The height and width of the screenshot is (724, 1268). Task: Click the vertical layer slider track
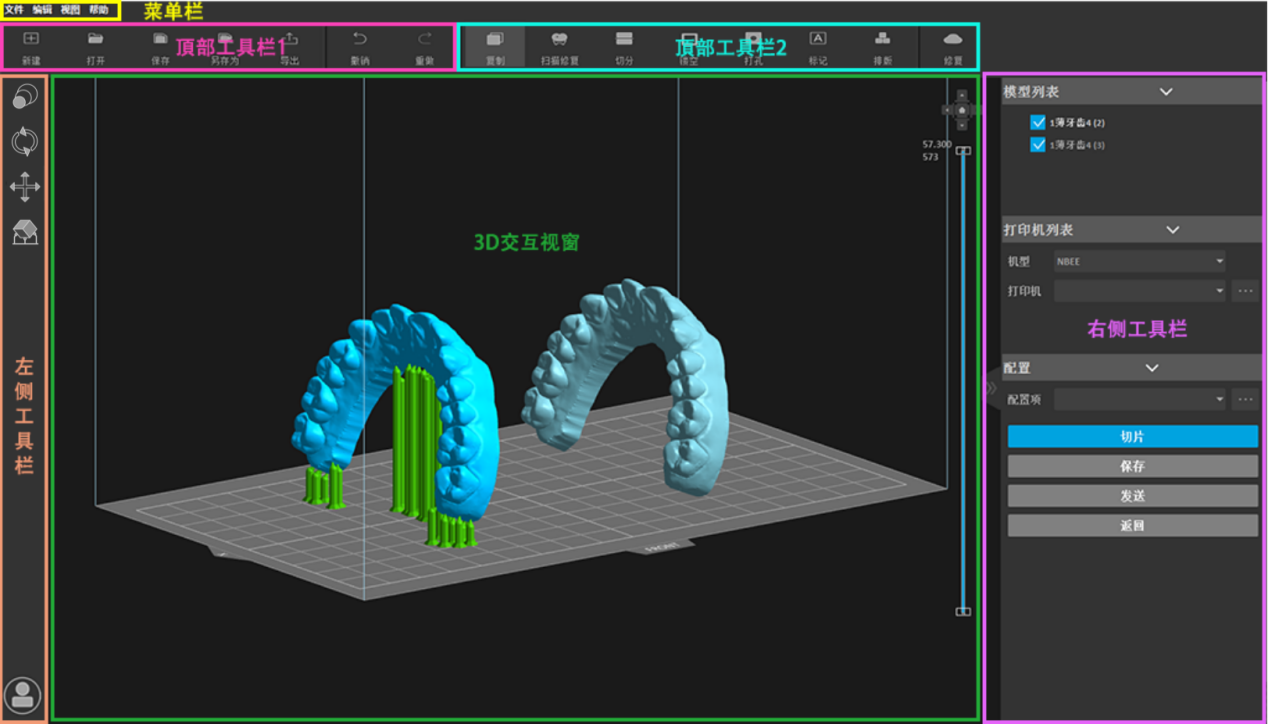click(x=963, y=380)
